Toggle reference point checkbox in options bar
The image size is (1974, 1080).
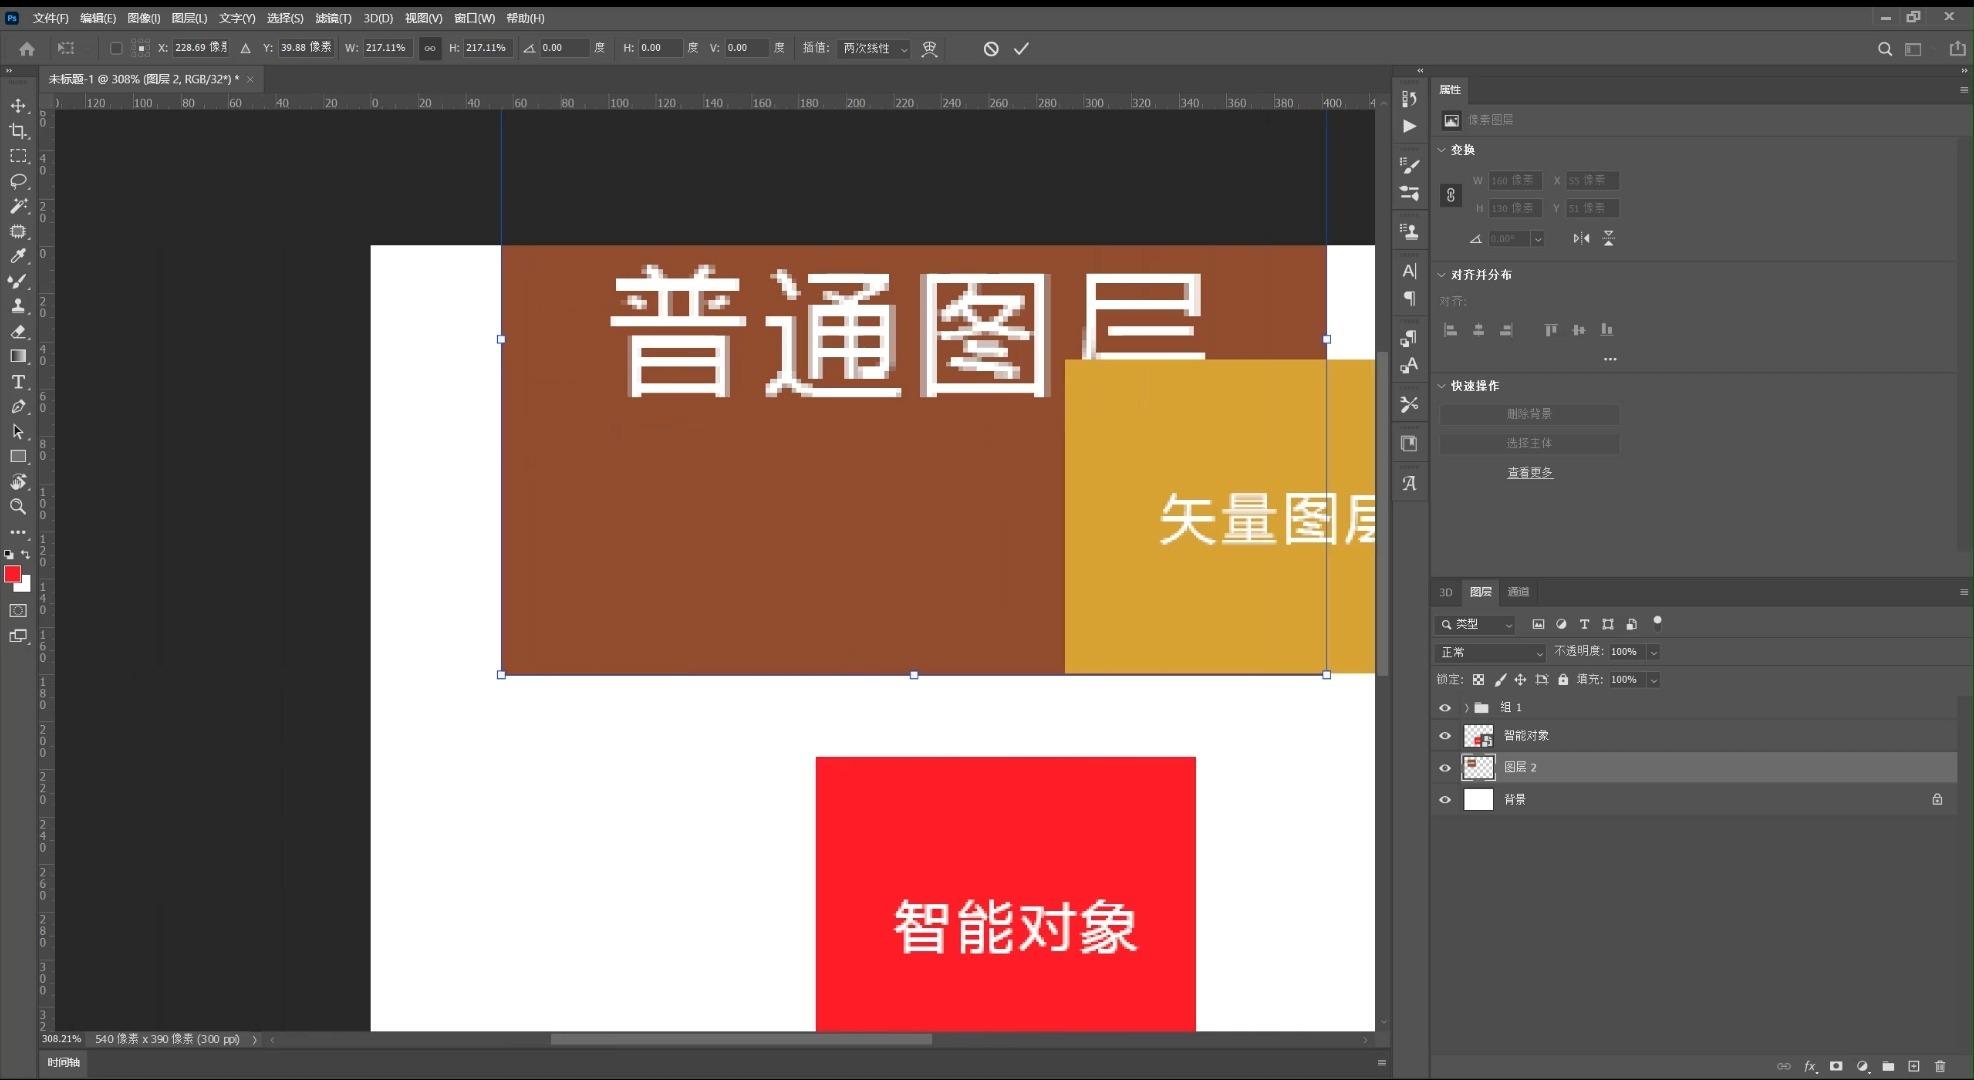[116, 48]
